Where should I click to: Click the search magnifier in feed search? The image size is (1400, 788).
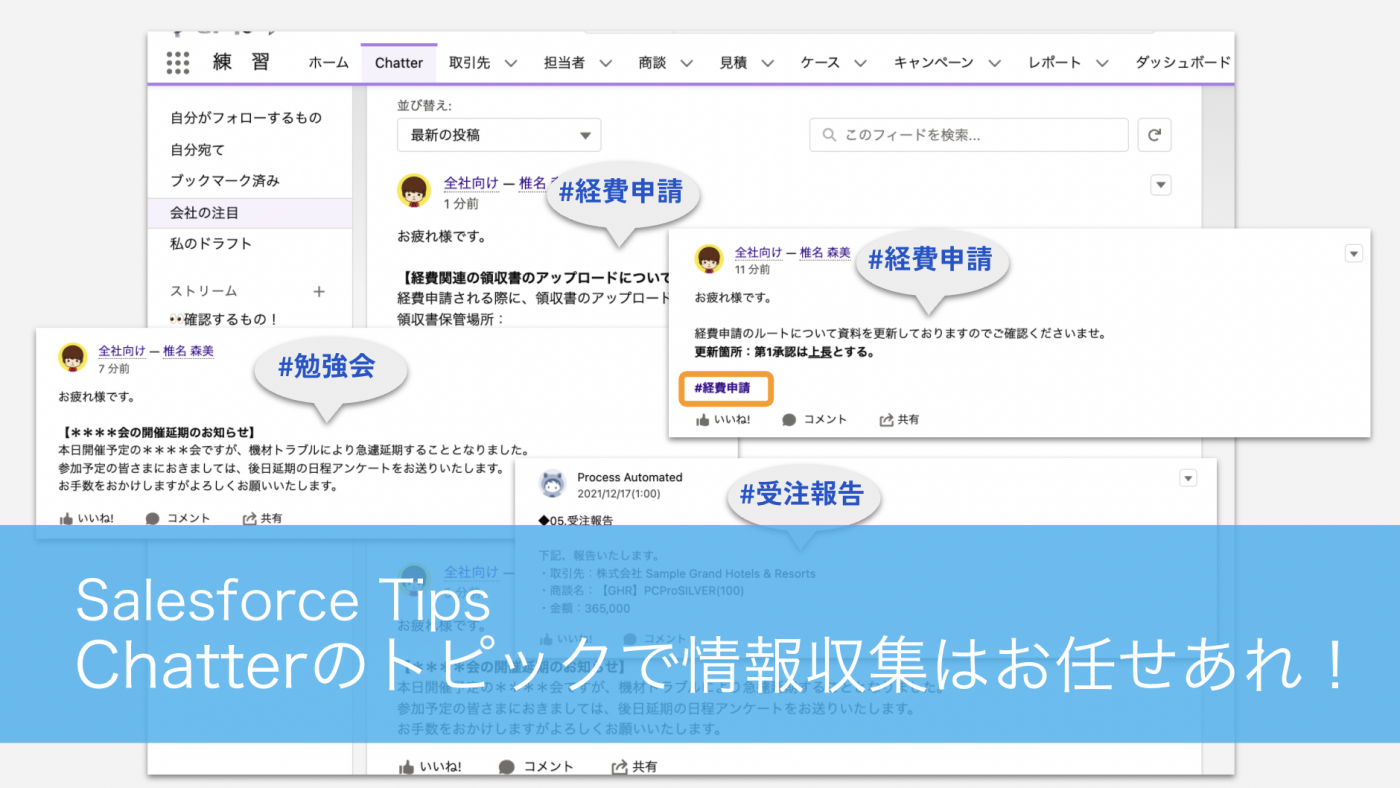click(x=830, y=135)
